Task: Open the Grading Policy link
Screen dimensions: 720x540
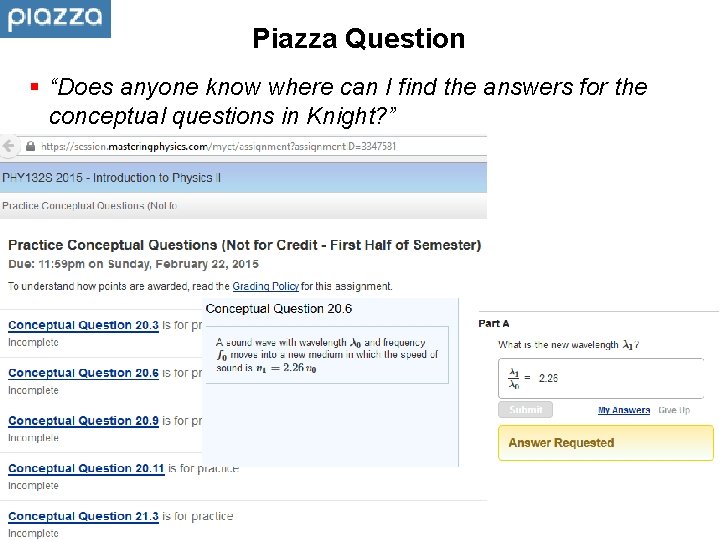Action: pyautogui.click(x=265, y=286)
